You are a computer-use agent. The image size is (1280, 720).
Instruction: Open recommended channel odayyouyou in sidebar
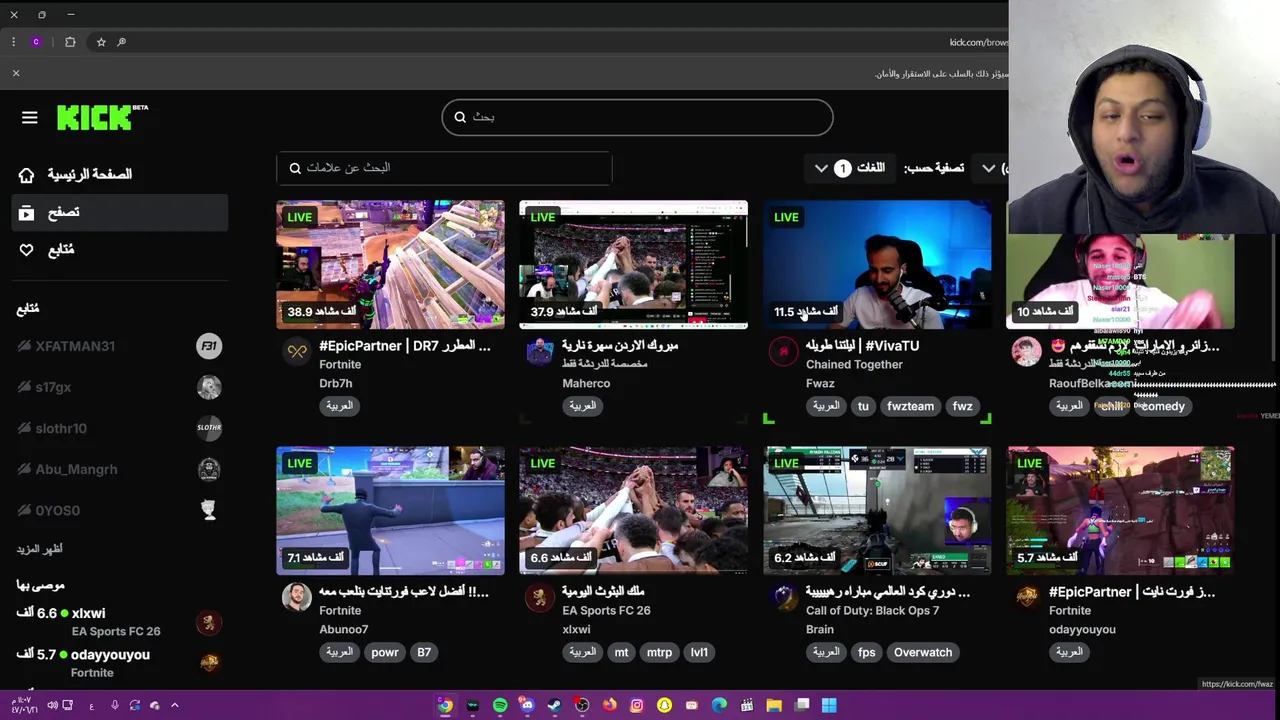pyautogui.click(x=120, y=663)
